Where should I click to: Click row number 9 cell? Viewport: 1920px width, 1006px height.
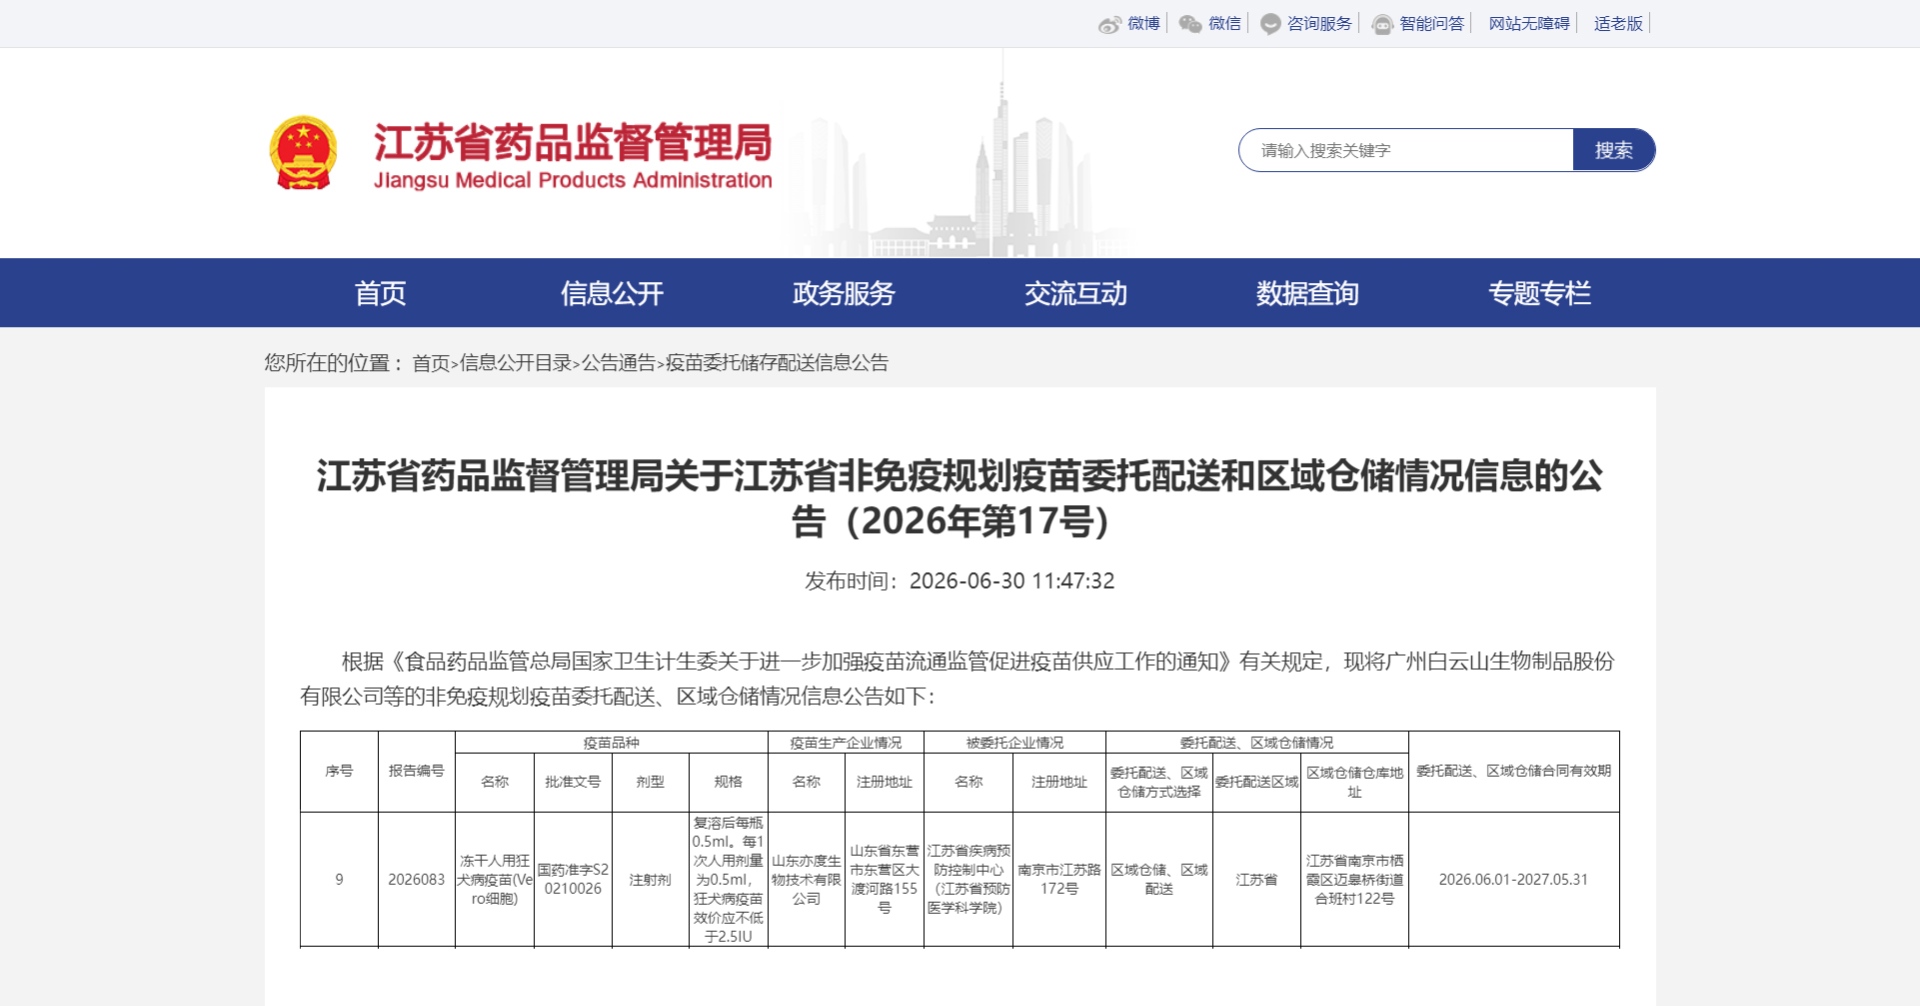click(x=339, y=880)
